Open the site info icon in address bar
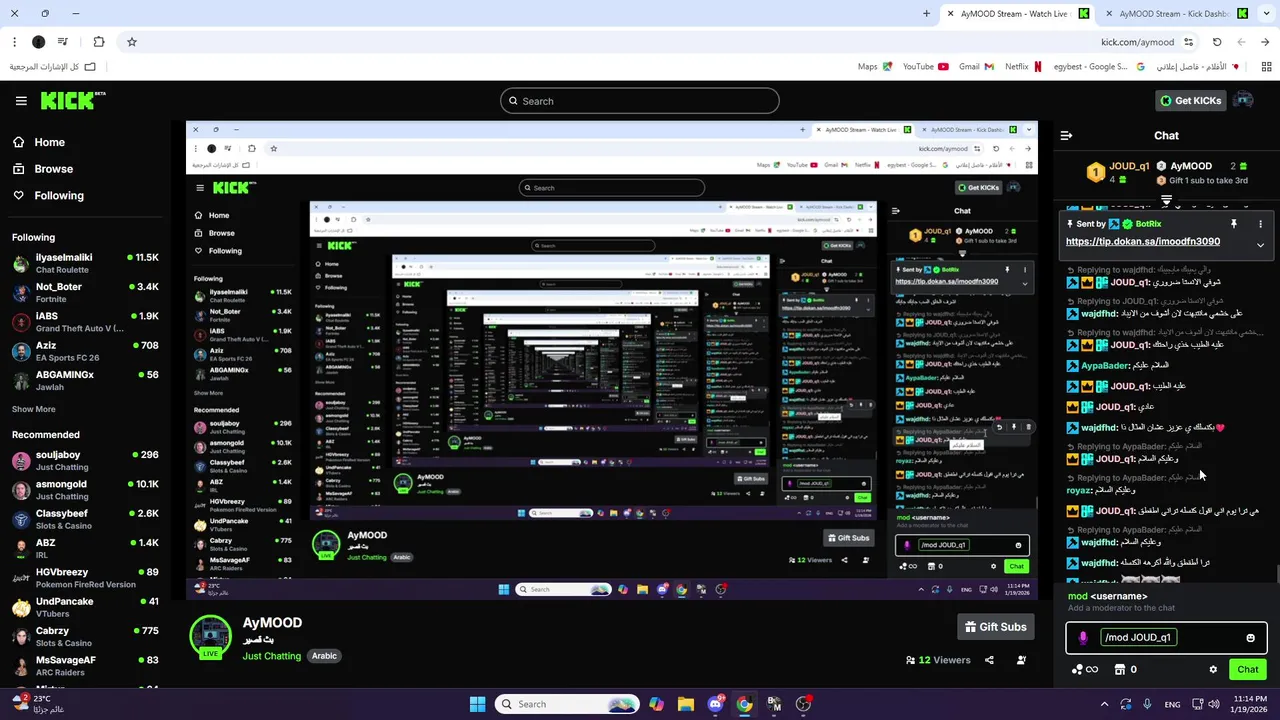1280x720 pixels. pyautogui.click(x=1188, y=42)
